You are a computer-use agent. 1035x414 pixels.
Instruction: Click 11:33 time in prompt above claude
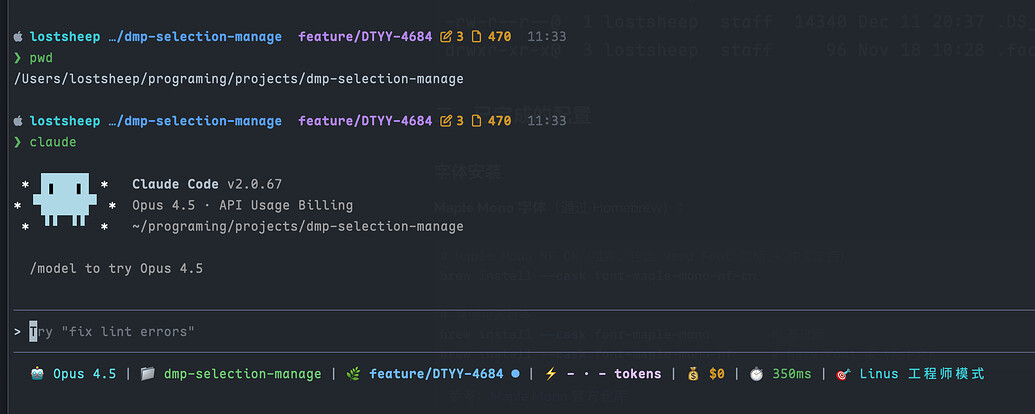click(x=547, y=121)
